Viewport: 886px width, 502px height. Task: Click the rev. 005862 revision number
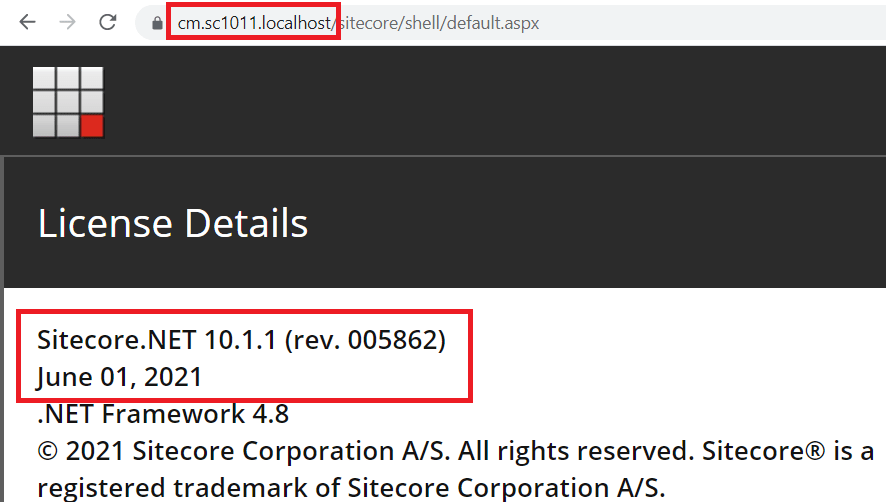tap(372, 340)
